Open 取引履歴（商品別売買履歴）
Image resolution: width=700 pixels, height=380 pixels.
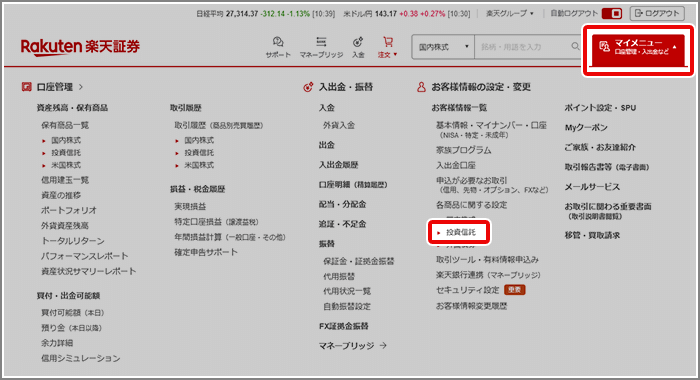click(219, 125)
